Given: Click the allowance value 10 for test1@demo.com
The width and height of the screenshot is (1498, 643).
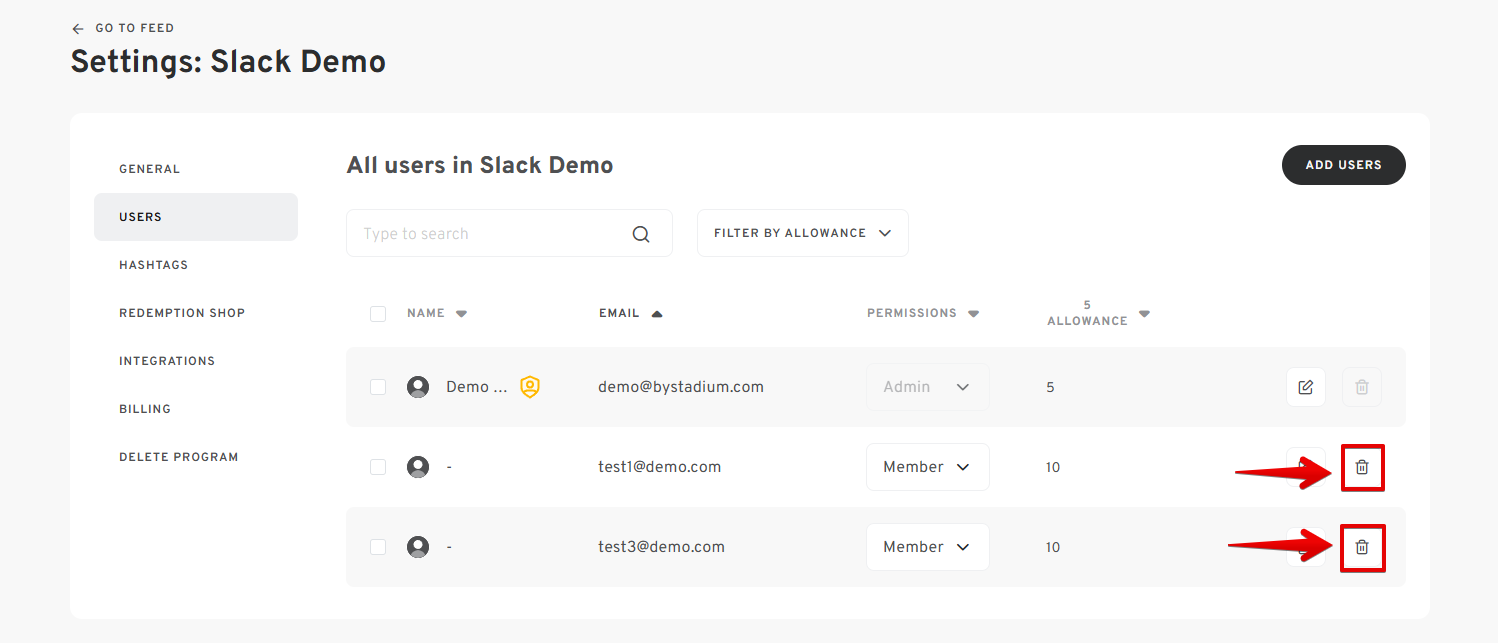Looking at the screenshot, I should coord(1053,467).
